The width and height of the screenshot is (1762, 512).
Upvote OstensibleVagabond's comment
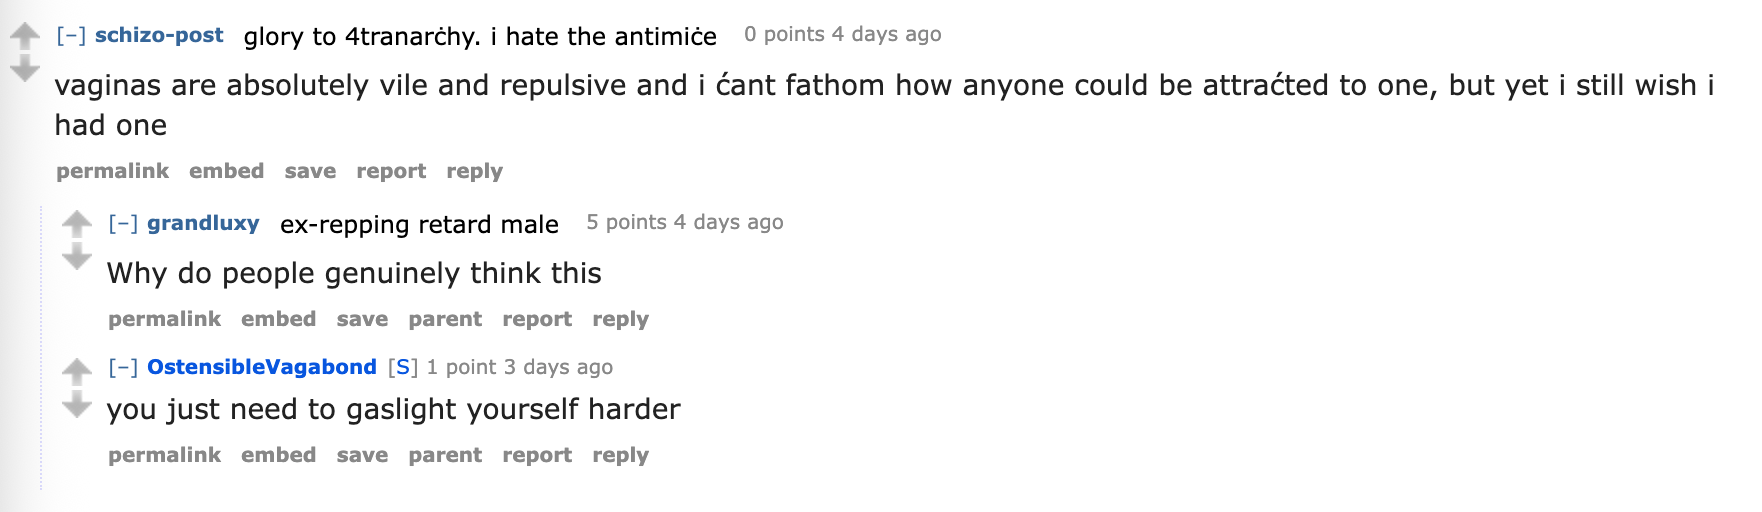77,372
